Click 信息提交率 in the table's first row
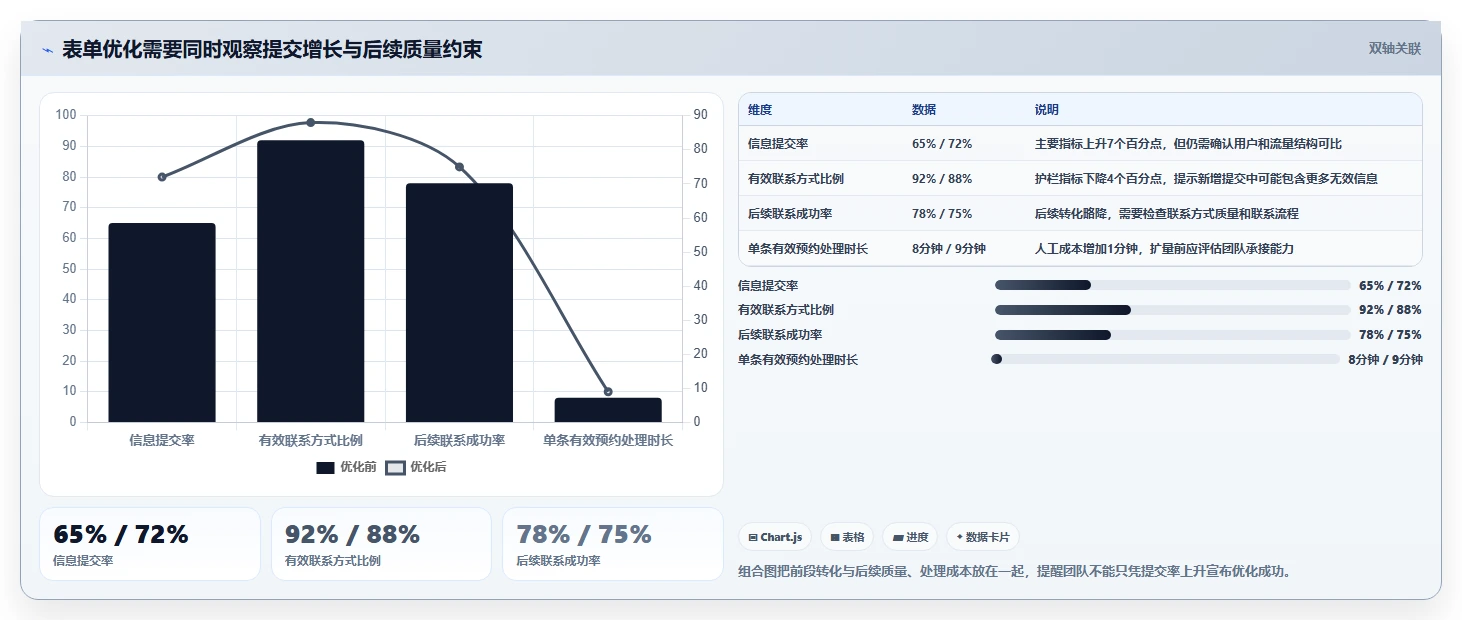 click(778, 144)
